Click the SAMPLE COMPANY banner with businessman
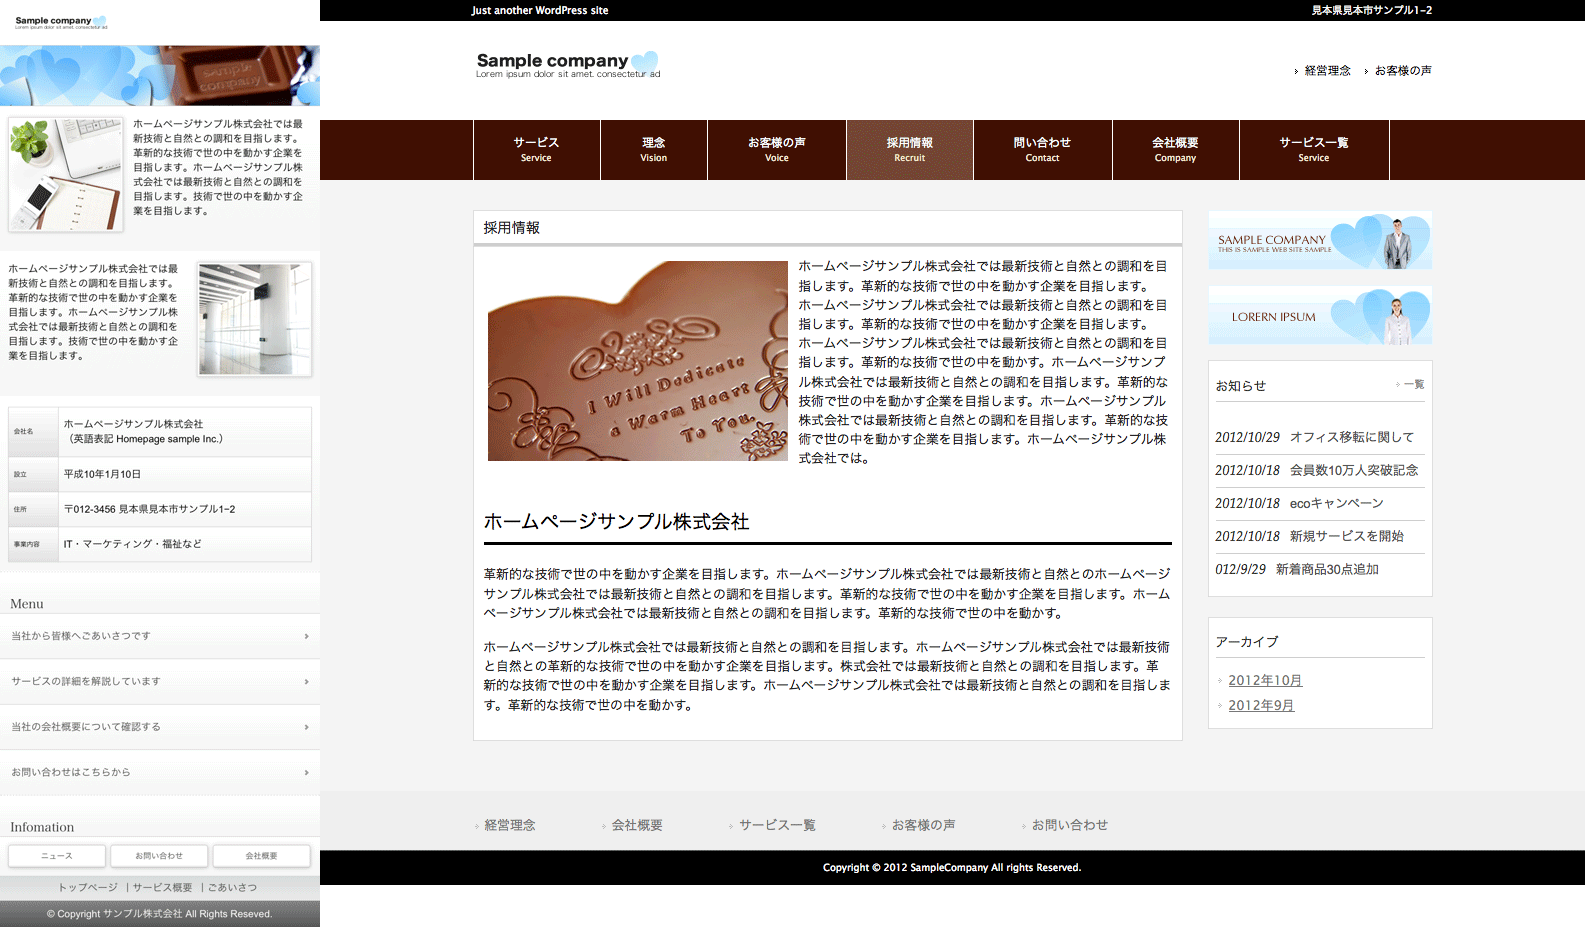The height and width of the screenshot is (927, 1585). pyautogui.click(x=1319, y=240)
